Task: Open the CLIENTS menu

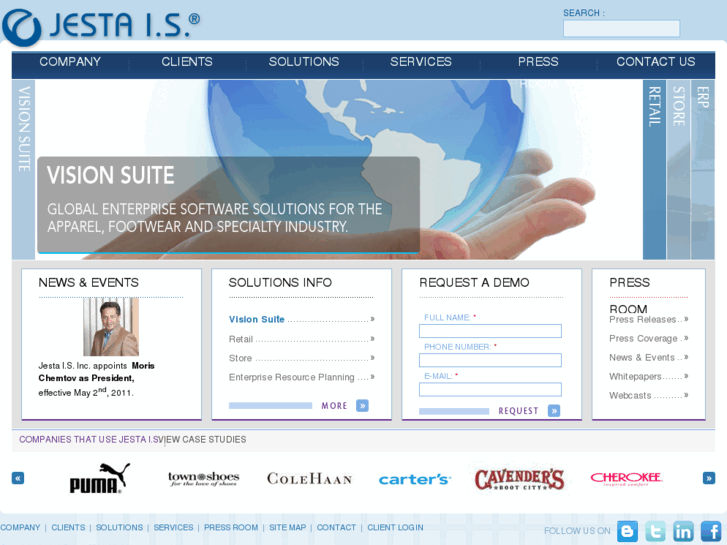Action: coord(187,62)
